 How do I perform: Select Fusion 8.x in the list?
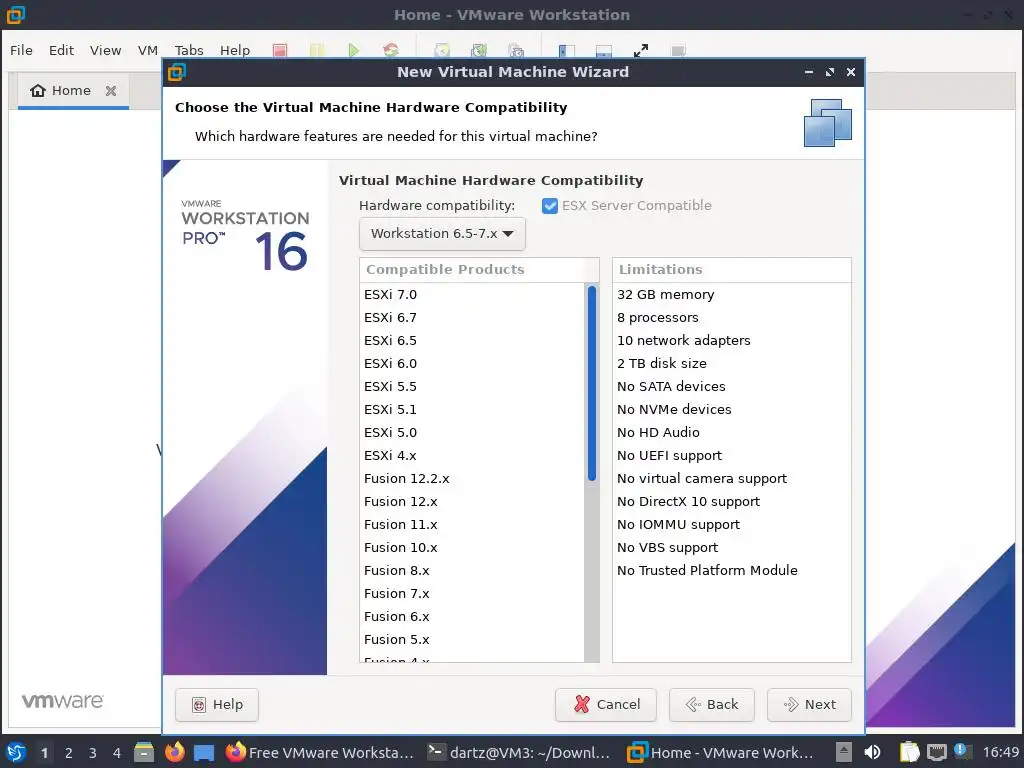[397, 571]
